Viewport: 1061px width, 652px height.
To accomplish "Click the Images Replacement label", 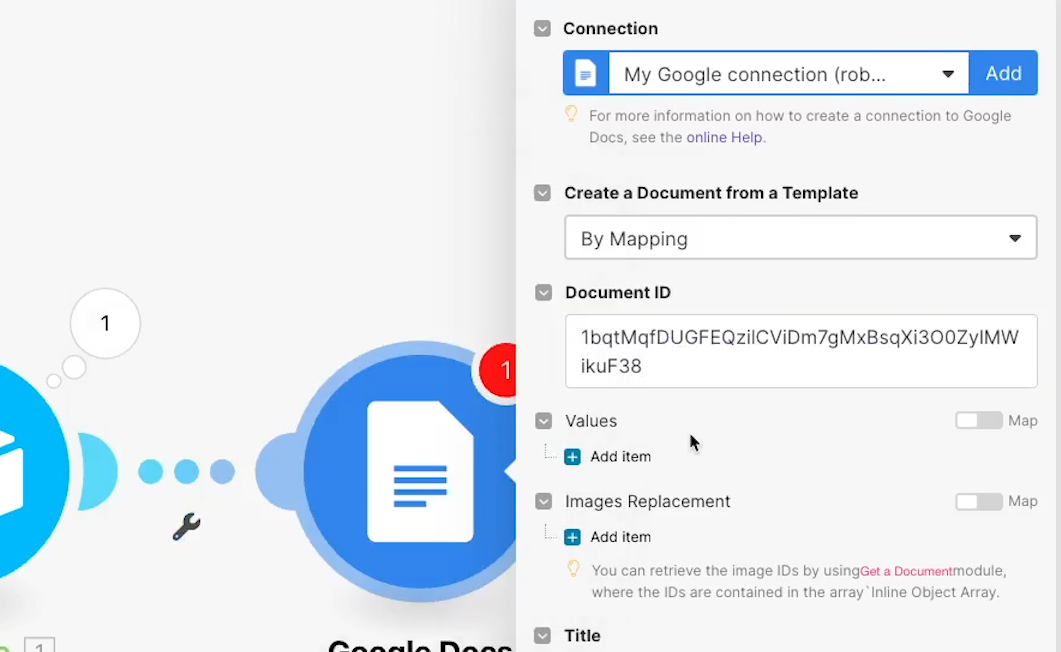I will [648, 501].
